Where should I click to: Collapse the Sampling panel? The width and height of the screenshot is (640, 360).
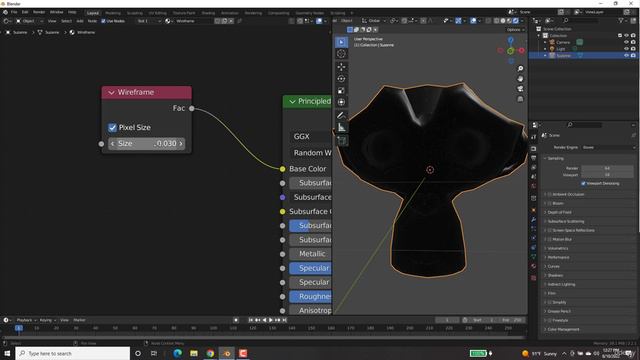pyautogui.click(x=555, y=158)
